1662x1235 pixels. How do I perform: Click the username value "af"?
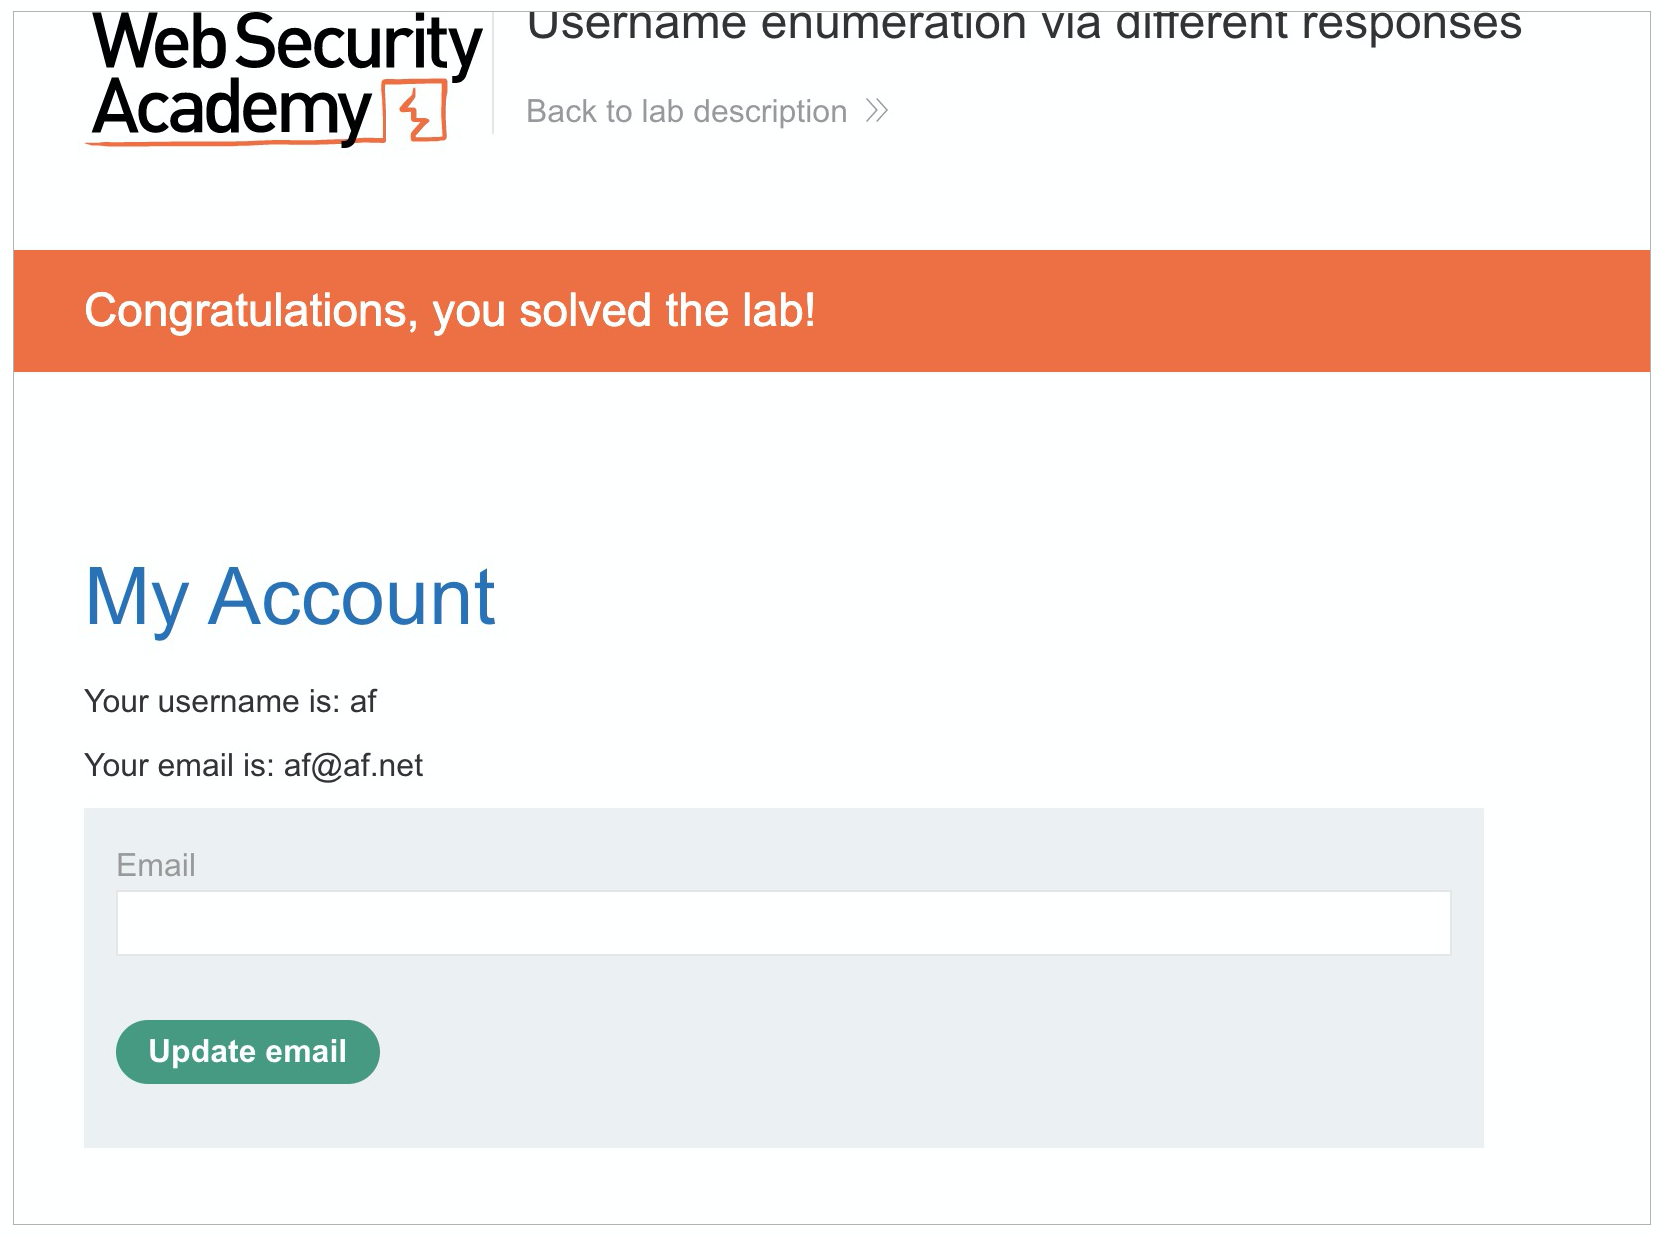click(x=363, y=701)
